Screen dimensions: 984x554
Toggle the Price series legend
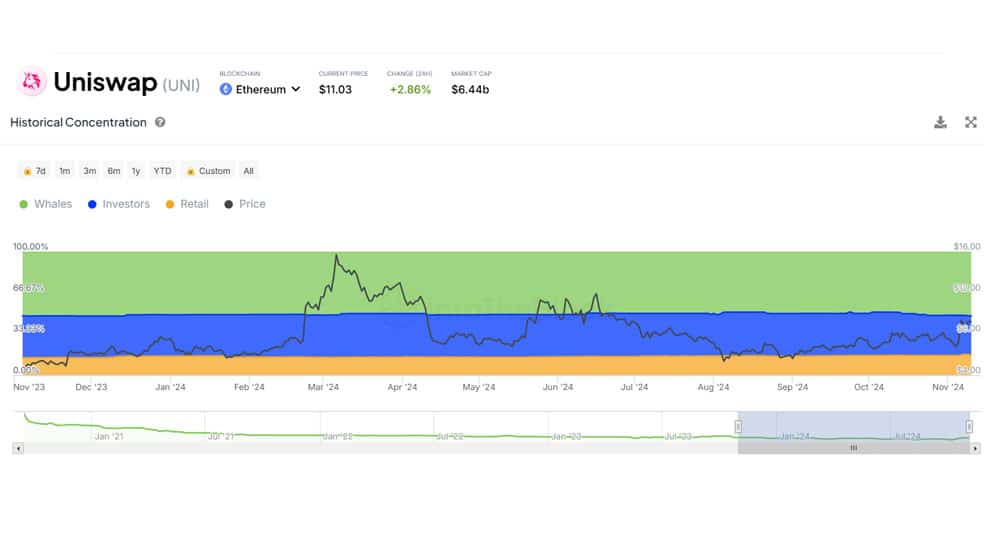(x=245, y=204)
